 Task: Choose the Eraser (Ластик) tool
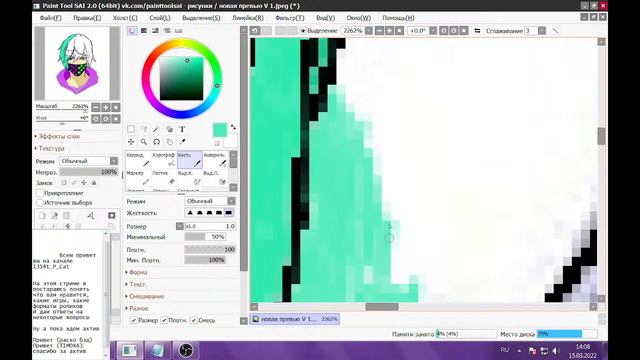pyautogui.click(x=164, y=178)
